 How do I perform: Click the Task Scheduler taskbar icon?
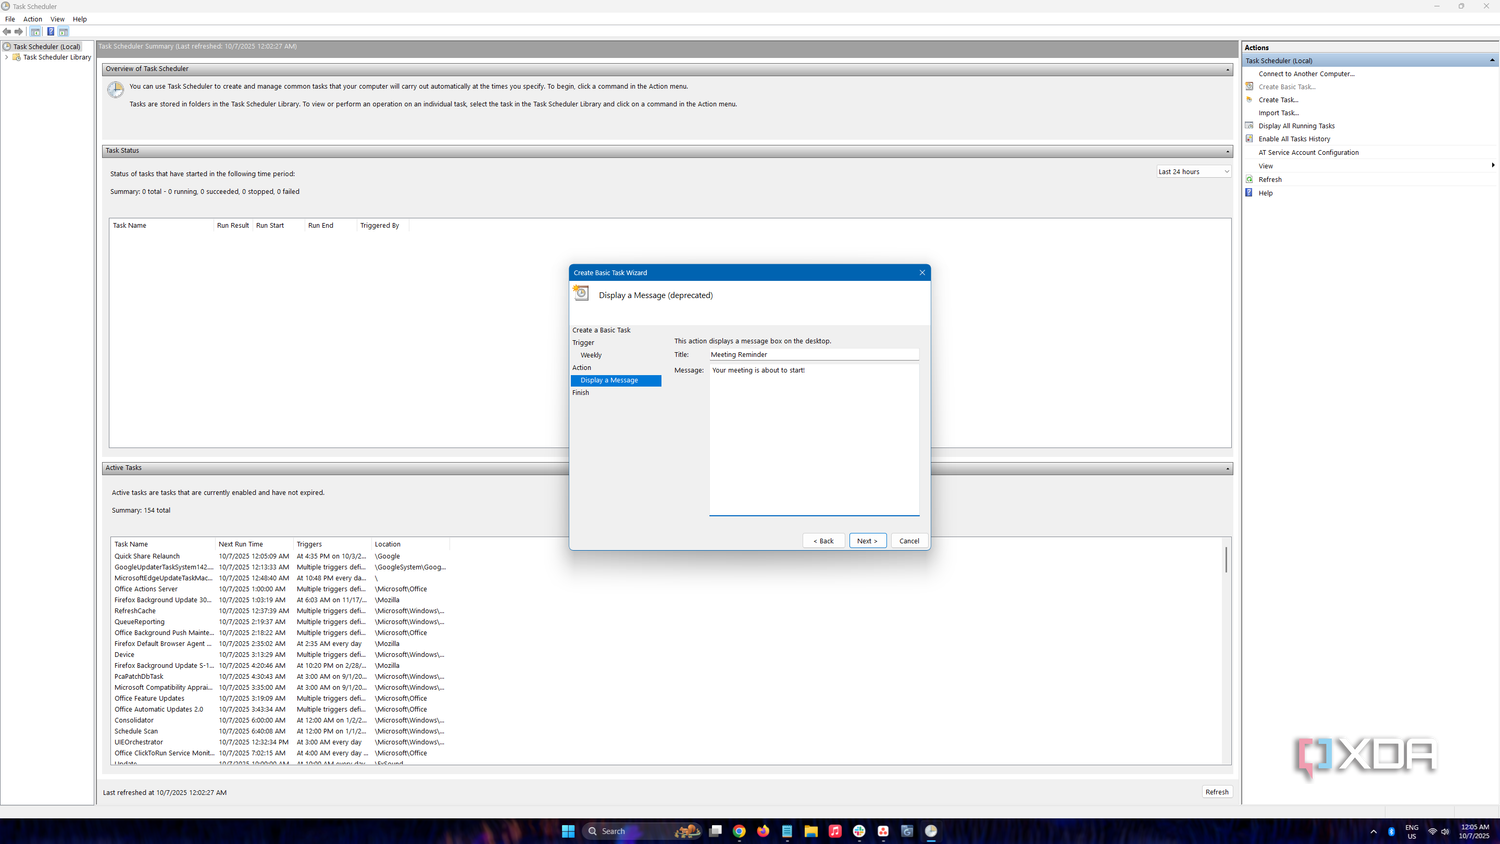coord(931,831)
